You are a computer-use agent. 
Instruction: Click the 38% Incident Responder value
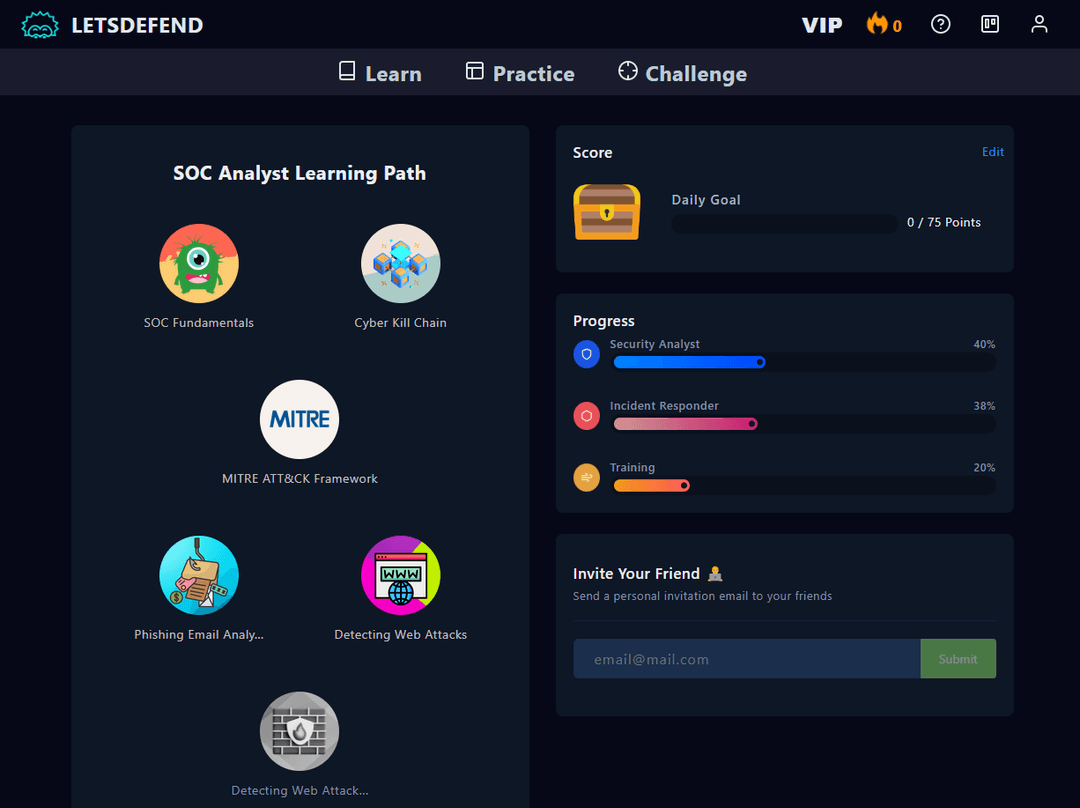coord(984,406)
